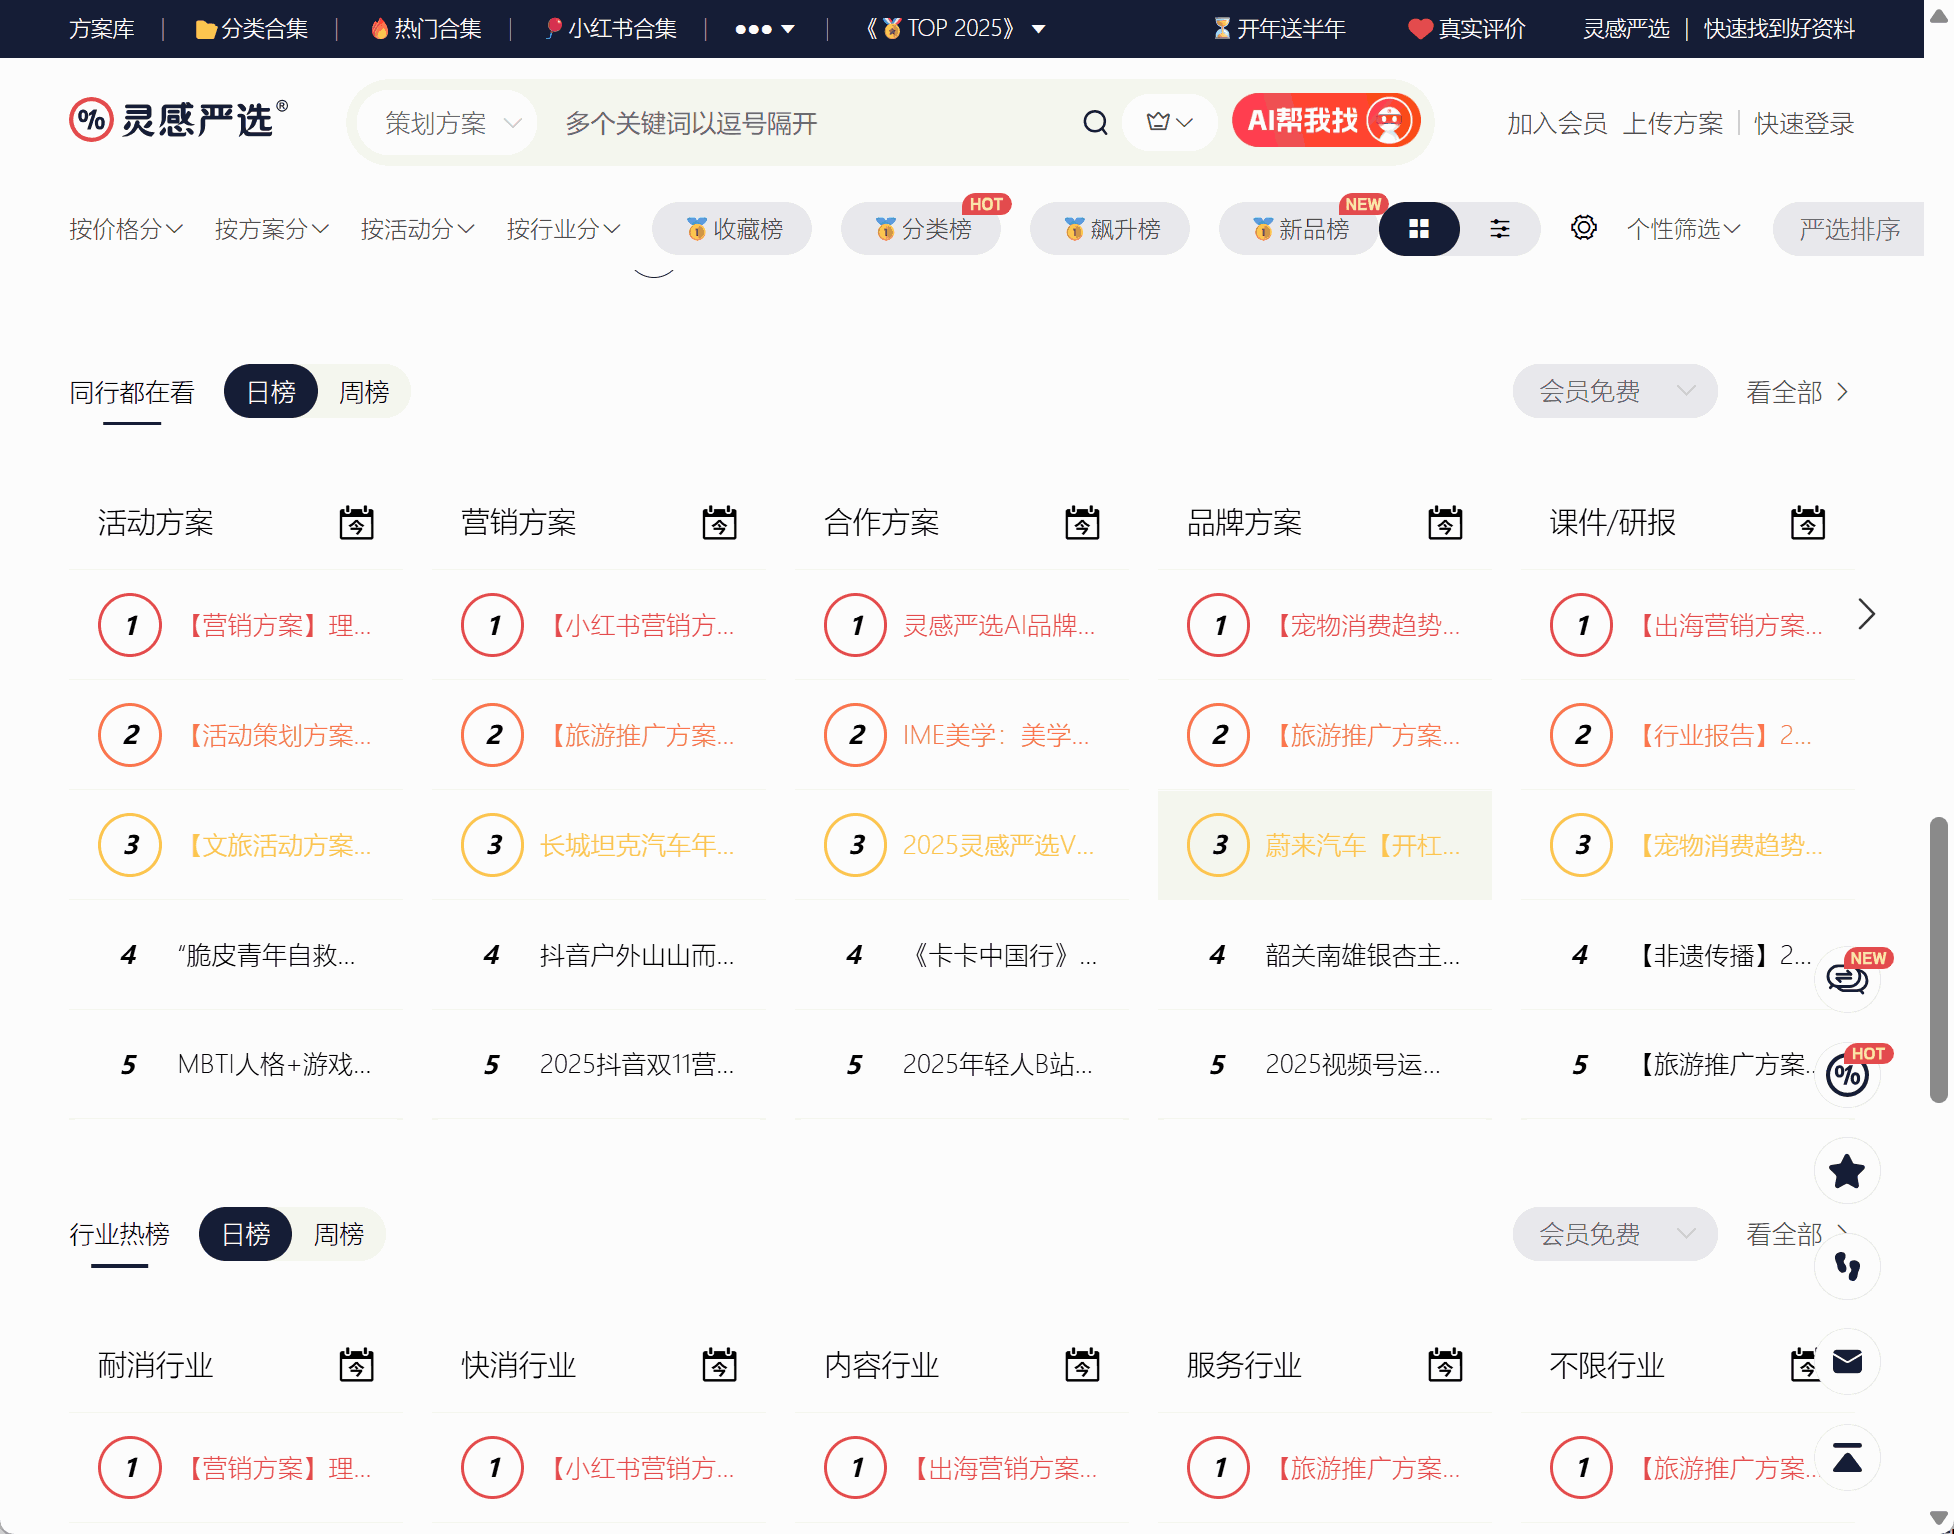Click the search magnifier icon
1954x1534 pixels.
tap(1095, 123)
